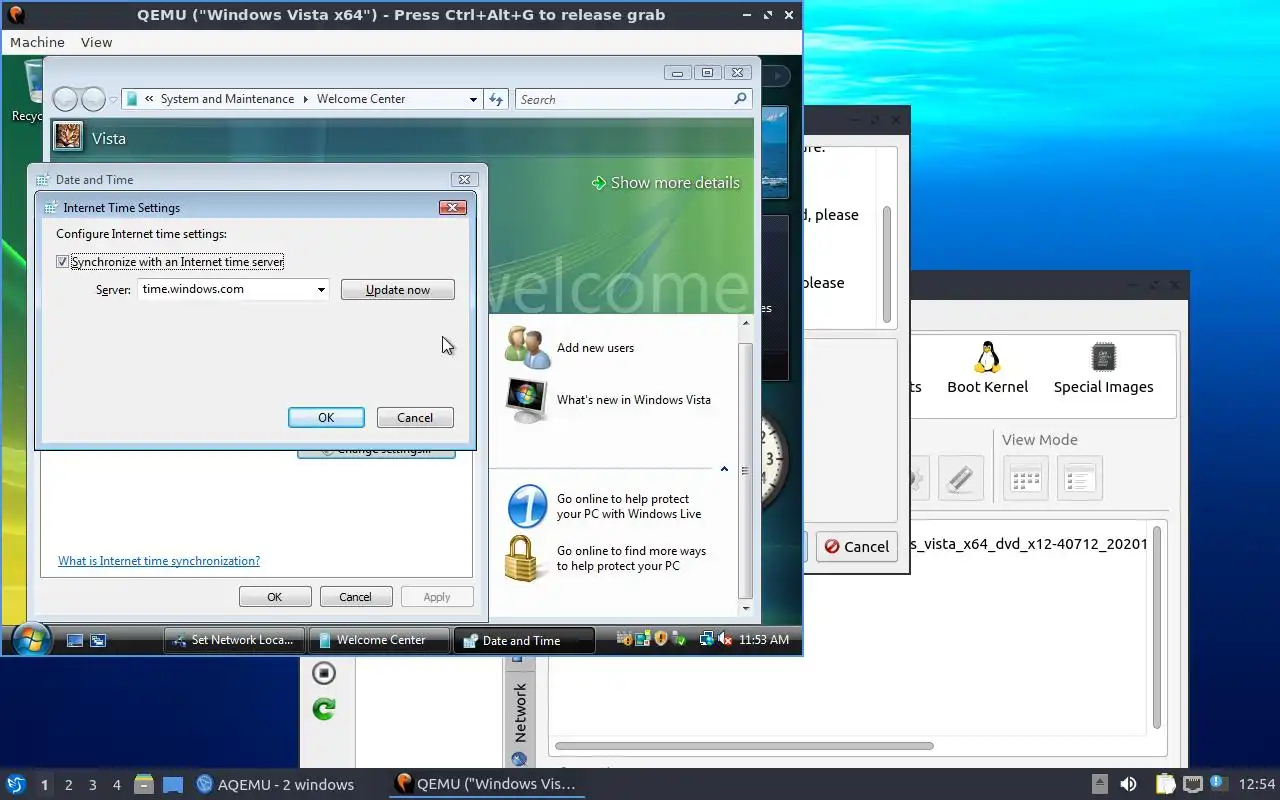Click the eject removable media tray icon
The width and height of the screenshot is (1280, 800).
point(1099,784)
